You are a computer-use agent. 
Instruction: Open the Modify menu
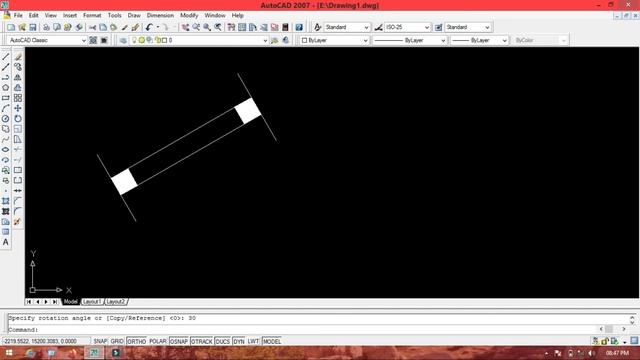coord(189,15)
